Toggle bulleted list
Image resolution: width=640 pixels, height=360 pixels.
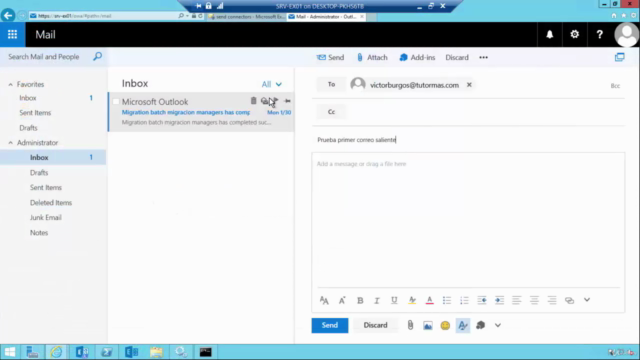[447, 300]
